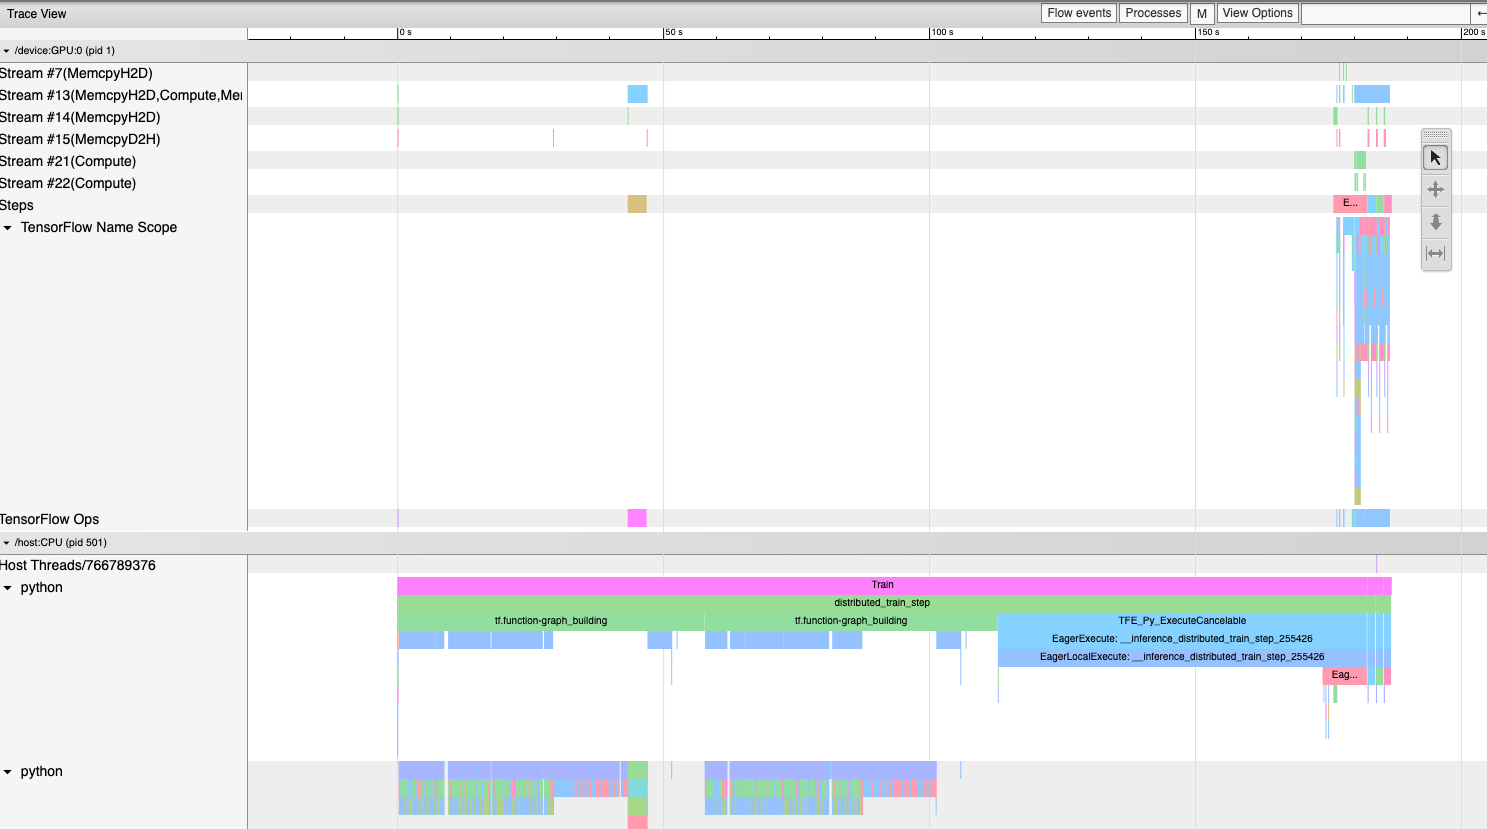Select the Stream #13 row label
This screenshot has width=1487, height=829.
tap(121, 95)
